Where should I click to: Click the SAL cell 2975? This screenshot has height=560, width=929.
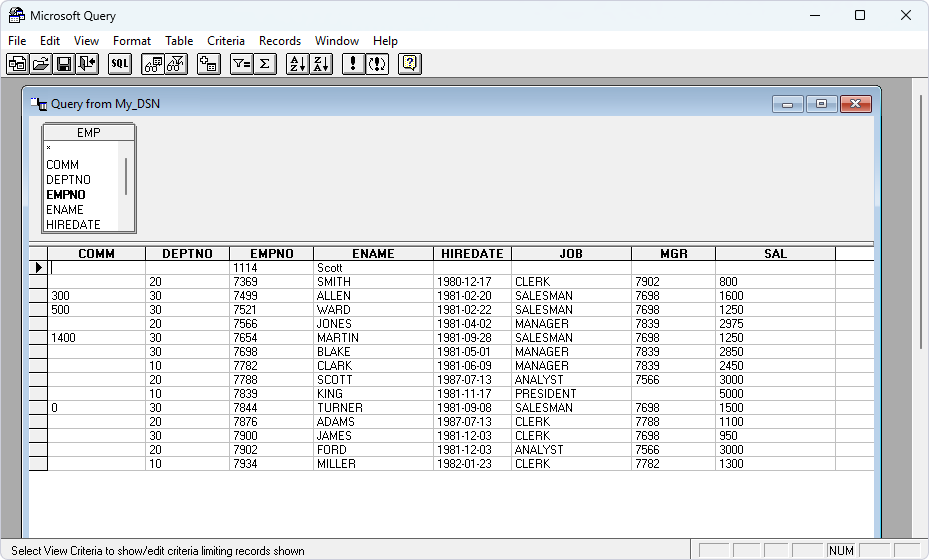tap(775, 324)
